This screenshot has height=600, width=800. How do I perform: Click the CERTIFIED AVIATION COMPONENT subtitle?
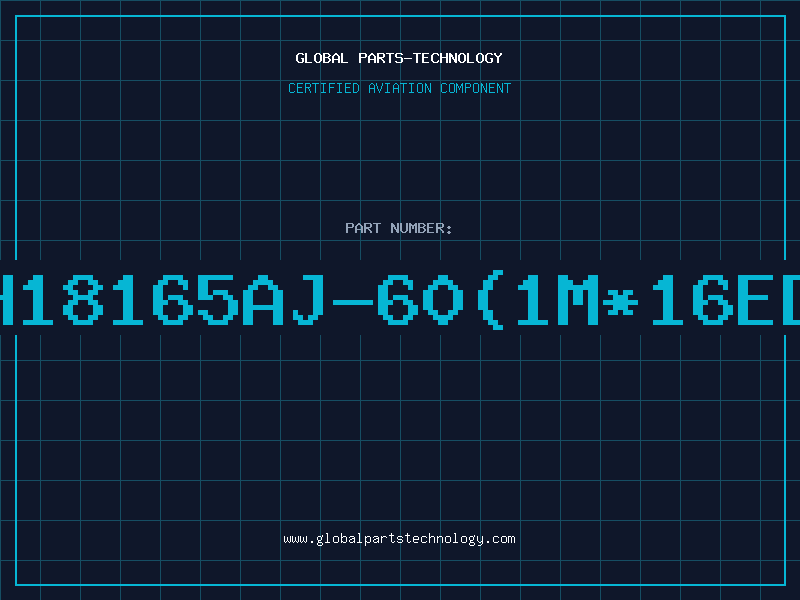point(399,88)
